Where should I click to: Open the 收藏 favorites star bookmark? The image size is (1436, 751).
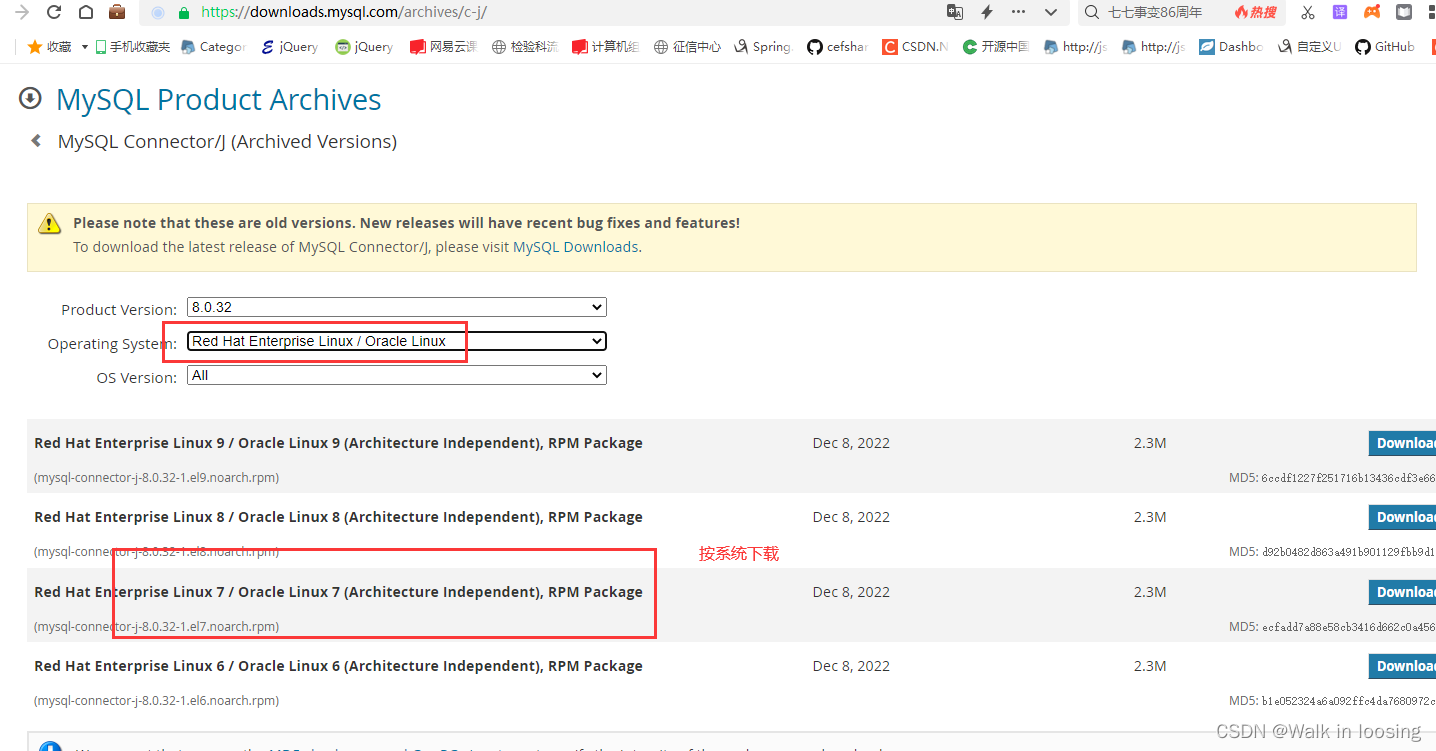[49, 47]
